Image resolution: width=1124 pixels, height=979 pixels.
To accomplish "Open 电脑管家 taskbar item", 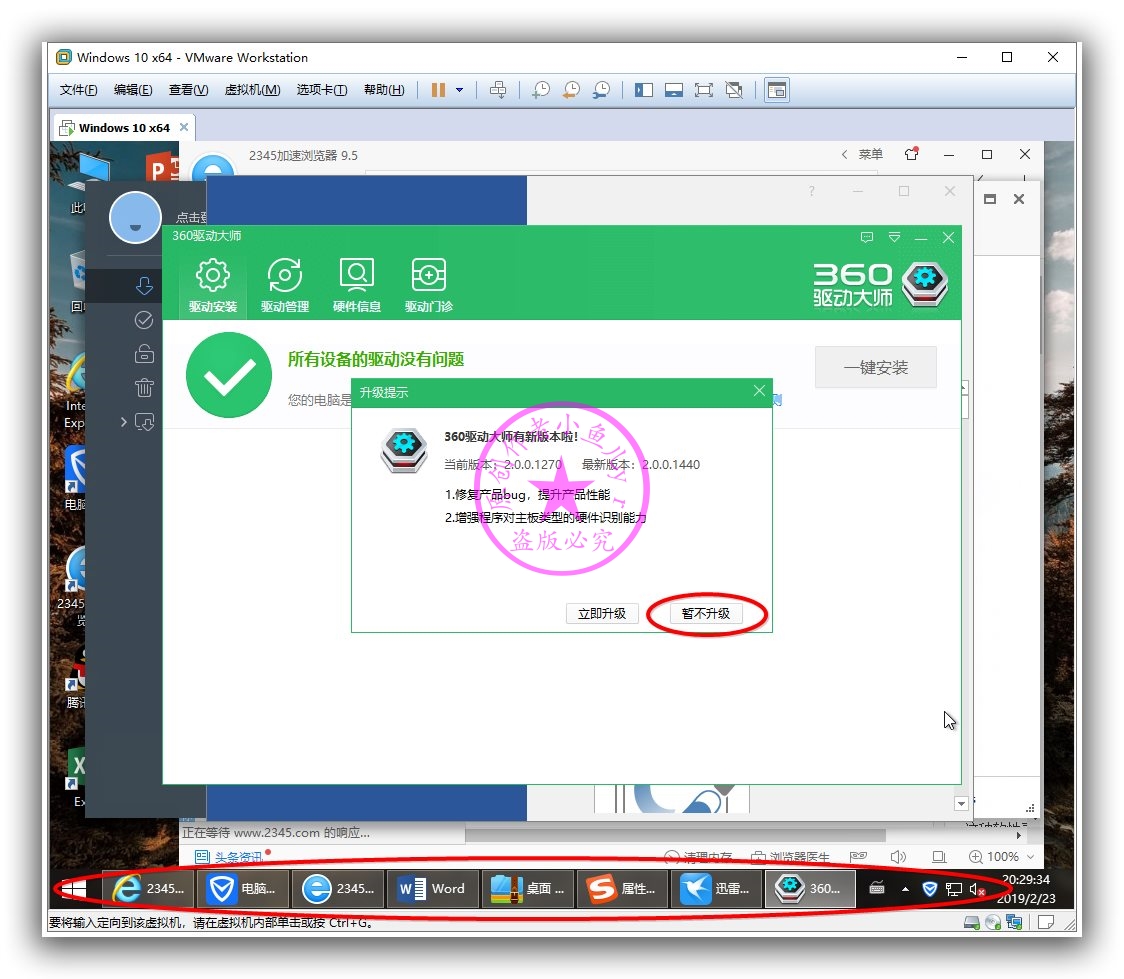I will pos(242,889).
